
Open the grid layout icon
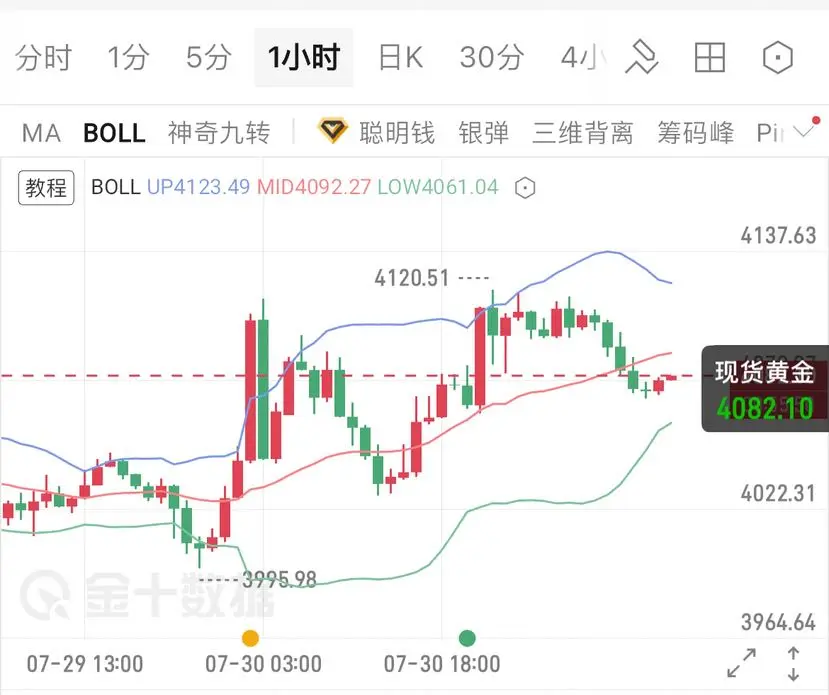(710, 58)
